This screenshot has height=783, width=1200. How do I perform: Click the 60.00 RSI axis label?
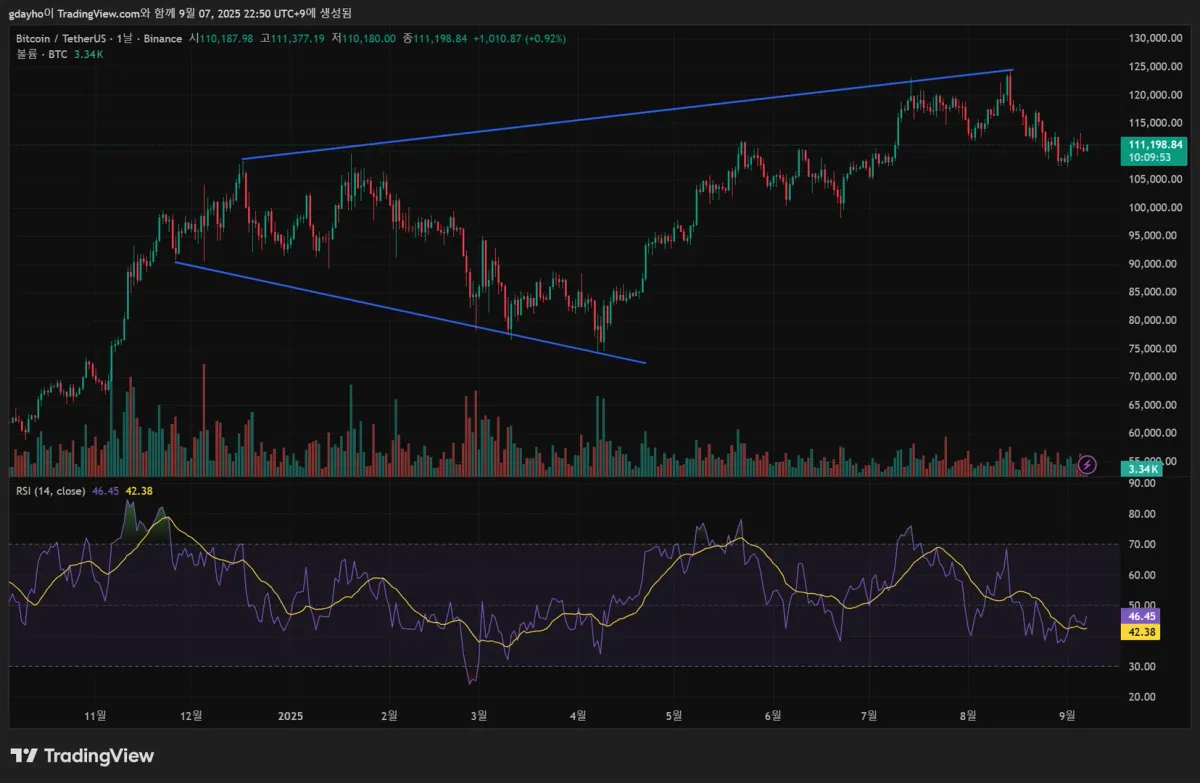(x=1141, y=575)
